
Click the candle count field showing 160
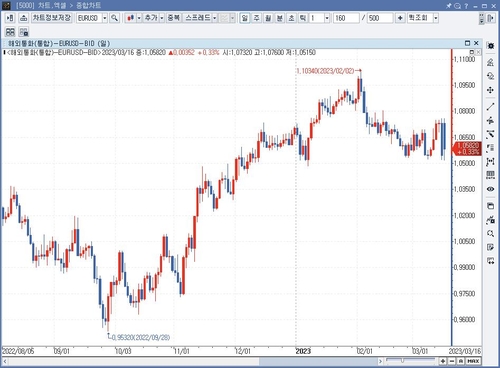(x=346, y=18)
